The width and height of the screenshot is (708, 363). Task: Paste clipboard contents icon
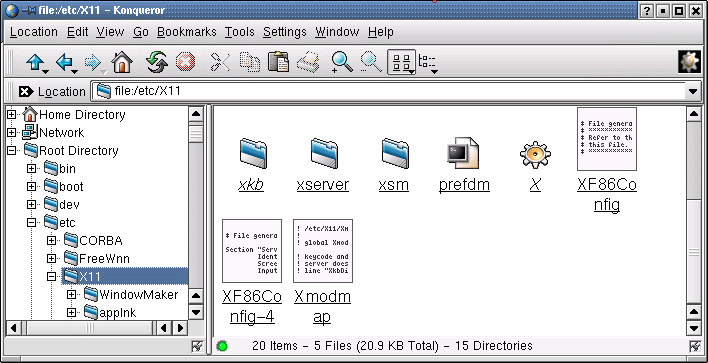tap(279, 62)
